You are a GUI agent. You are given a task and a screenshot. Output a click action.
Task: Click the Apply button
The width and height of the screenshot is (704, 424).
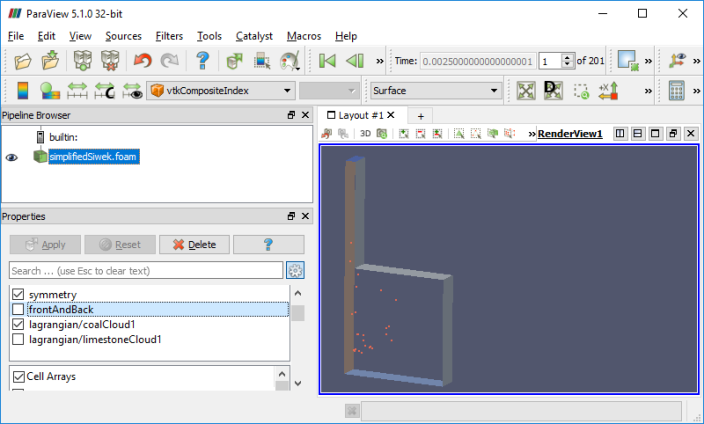[45, 244]
